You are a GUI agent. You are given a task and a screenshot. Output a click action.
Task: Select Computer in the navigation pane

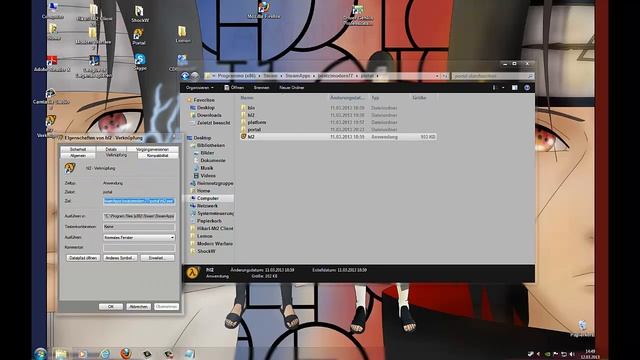coord(208,198)
